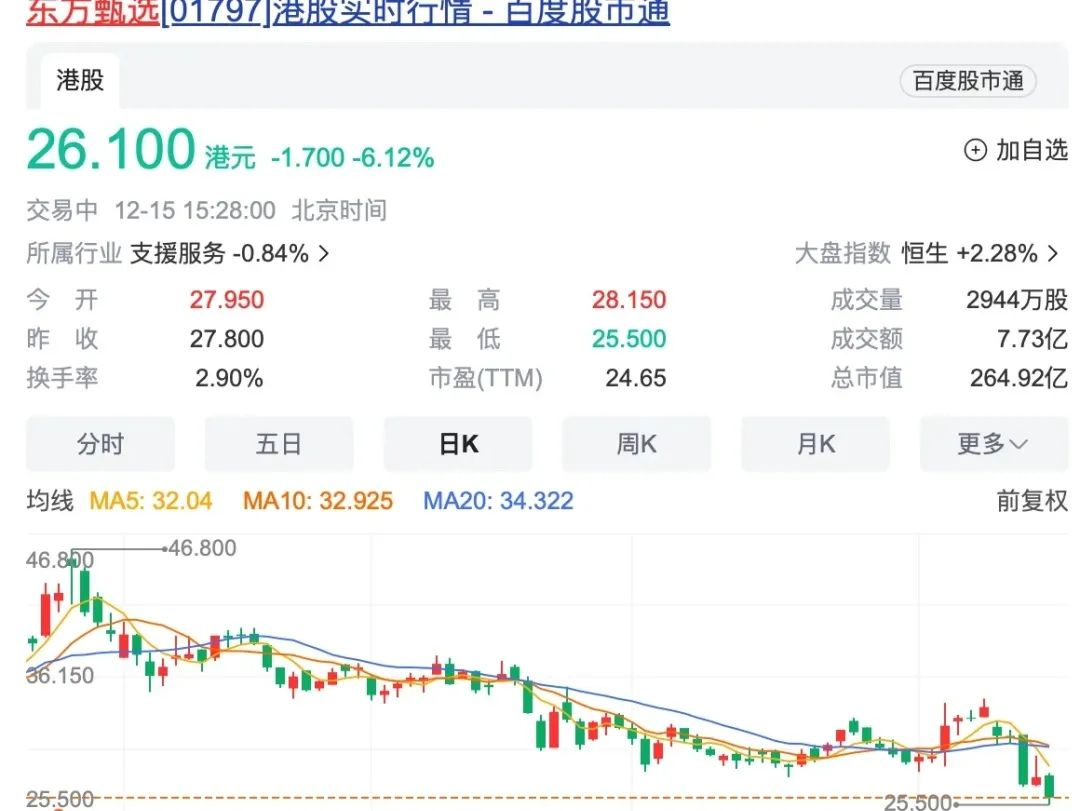Switch to the 分时 chart tab

pyautogui.click(x=101, y=444)
